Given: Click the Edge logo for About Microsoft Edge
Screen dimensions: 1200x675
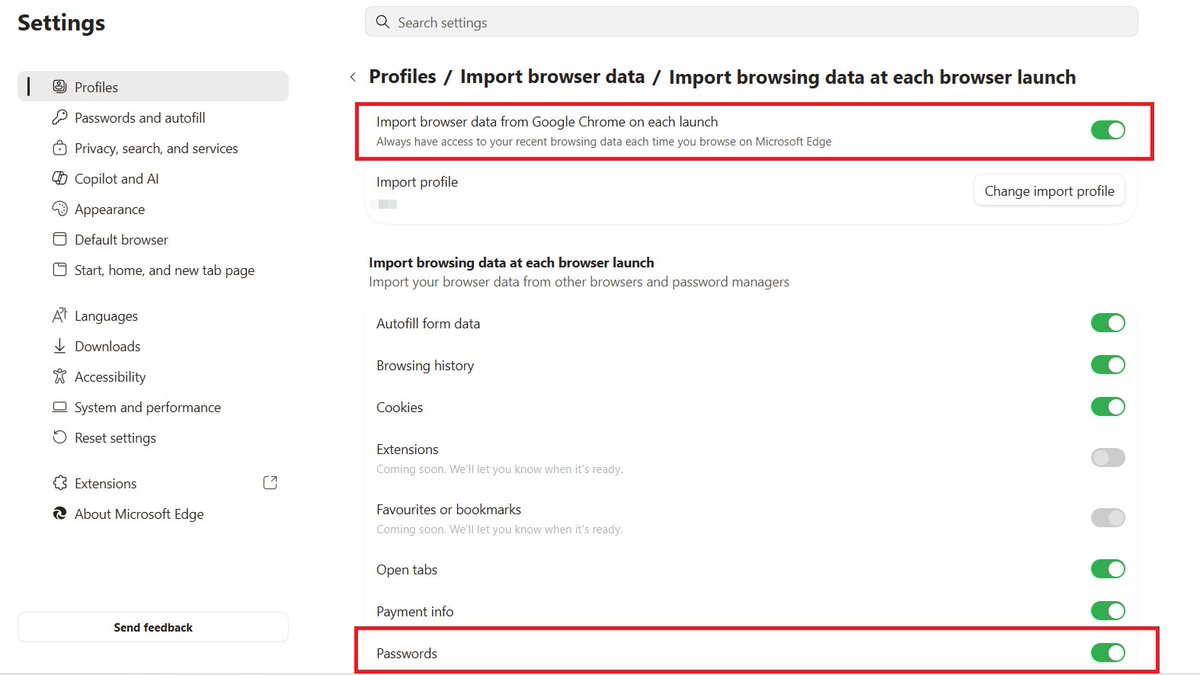Looking at the screenshot, I should click(x=59, y=514).
